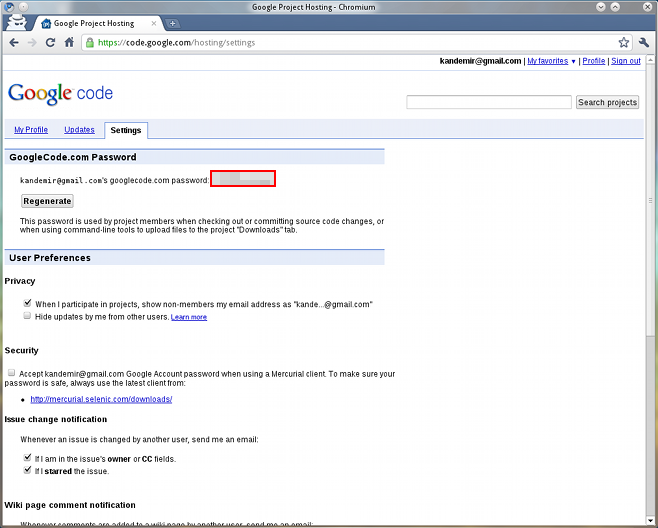Click the vertical page scrollbar
The height and width of the screenshot is (528, 658).
coord(650,200)
